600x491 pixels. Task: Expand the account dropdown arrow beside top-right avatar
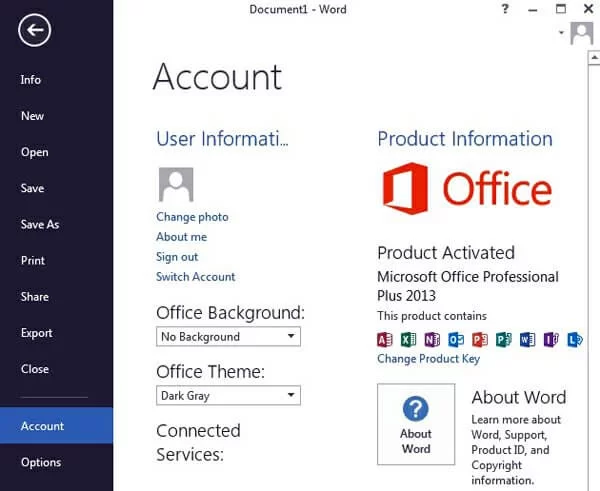click(x=561, y=33)
